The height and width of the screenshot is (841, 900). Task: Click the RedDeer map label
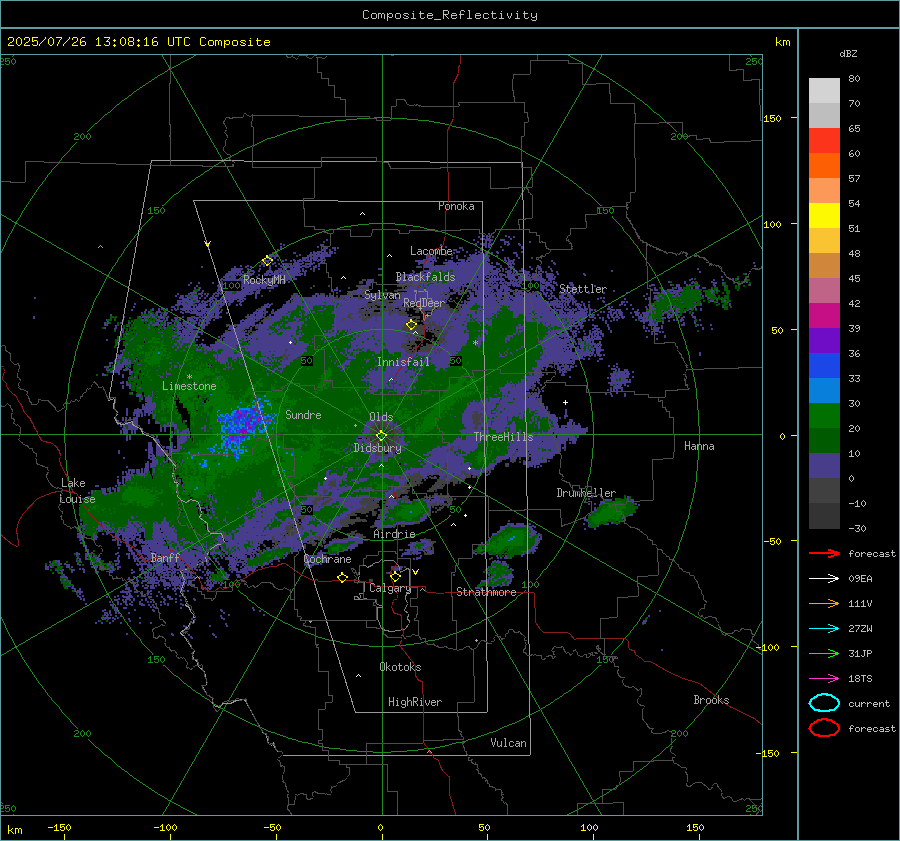coord(424,303)
